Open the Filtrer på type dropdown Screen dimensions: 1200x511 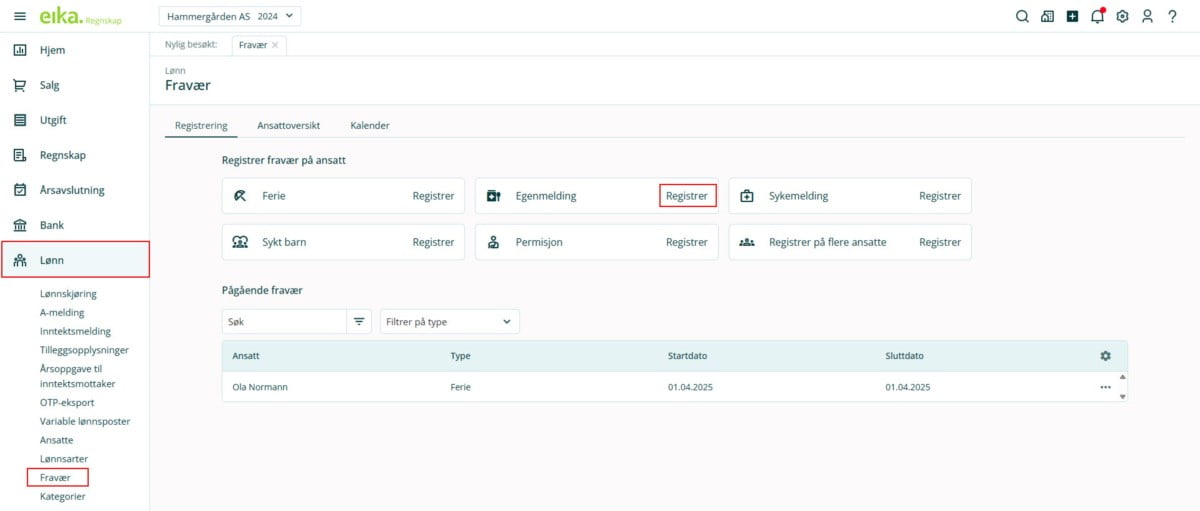(x=449, y=321)
